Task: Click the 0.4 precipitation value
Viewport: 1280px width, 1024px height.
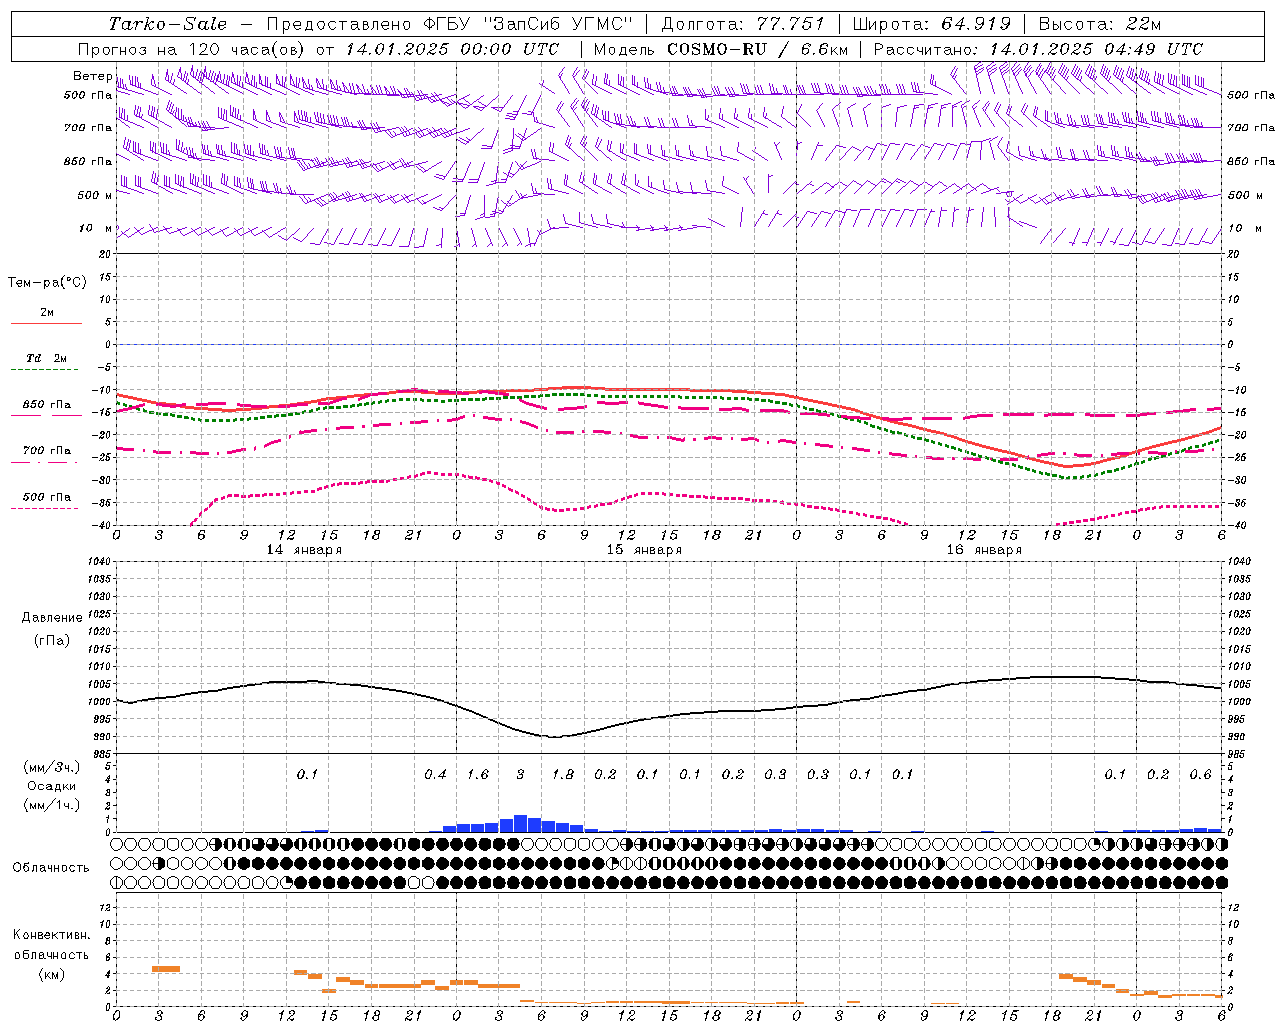Action: 435,775
